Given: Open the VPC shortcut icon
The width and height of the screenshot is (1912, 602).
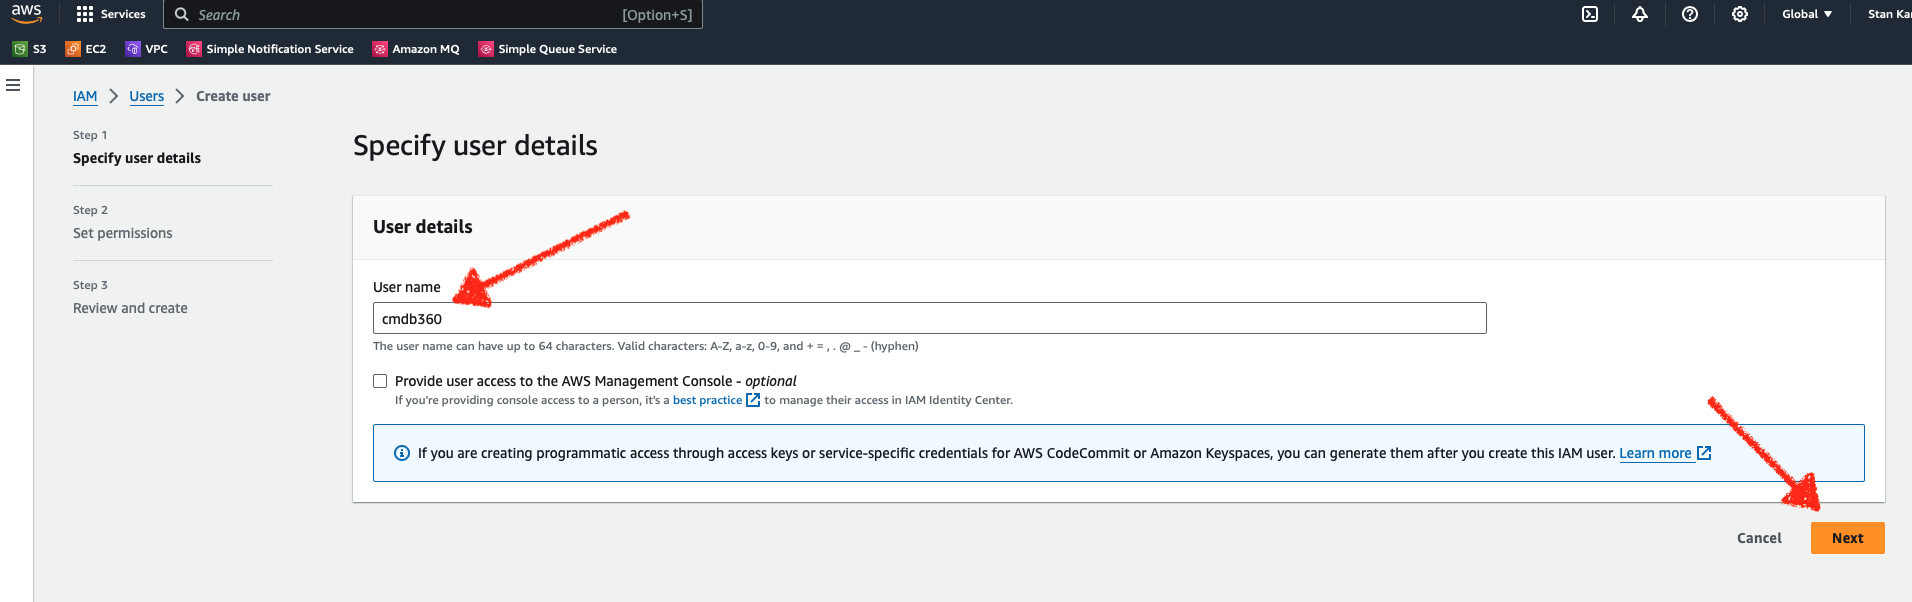Looking at the screenshot, I should pos(133,49).
